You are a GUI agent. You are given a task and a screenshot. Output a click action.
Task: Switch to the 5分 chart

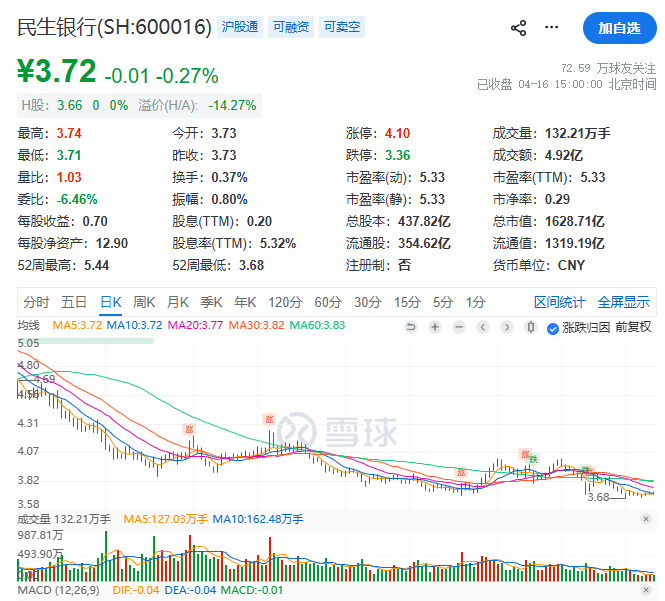click(x=443, y=302)
